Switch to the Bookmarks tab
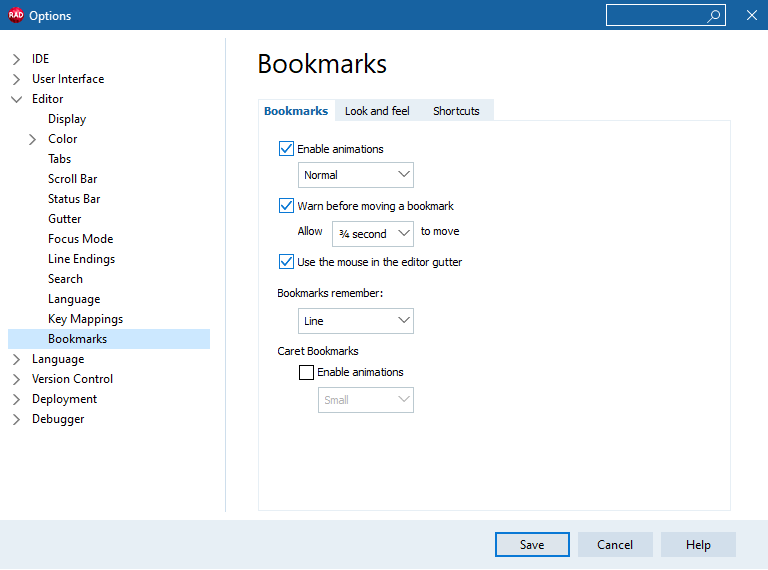This screenshot has width=768, height=570. (296, 111)
